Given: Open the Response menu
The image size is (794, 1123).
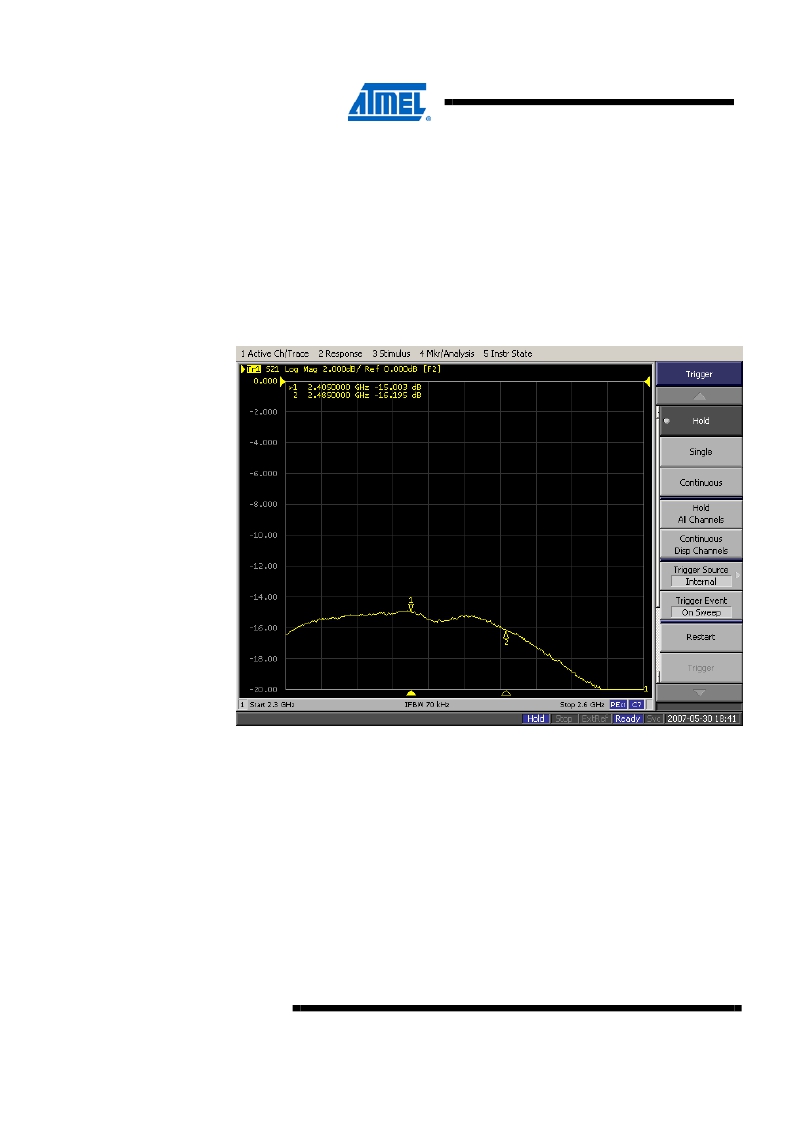Looking at the screenshot, I should pos(340,354).
